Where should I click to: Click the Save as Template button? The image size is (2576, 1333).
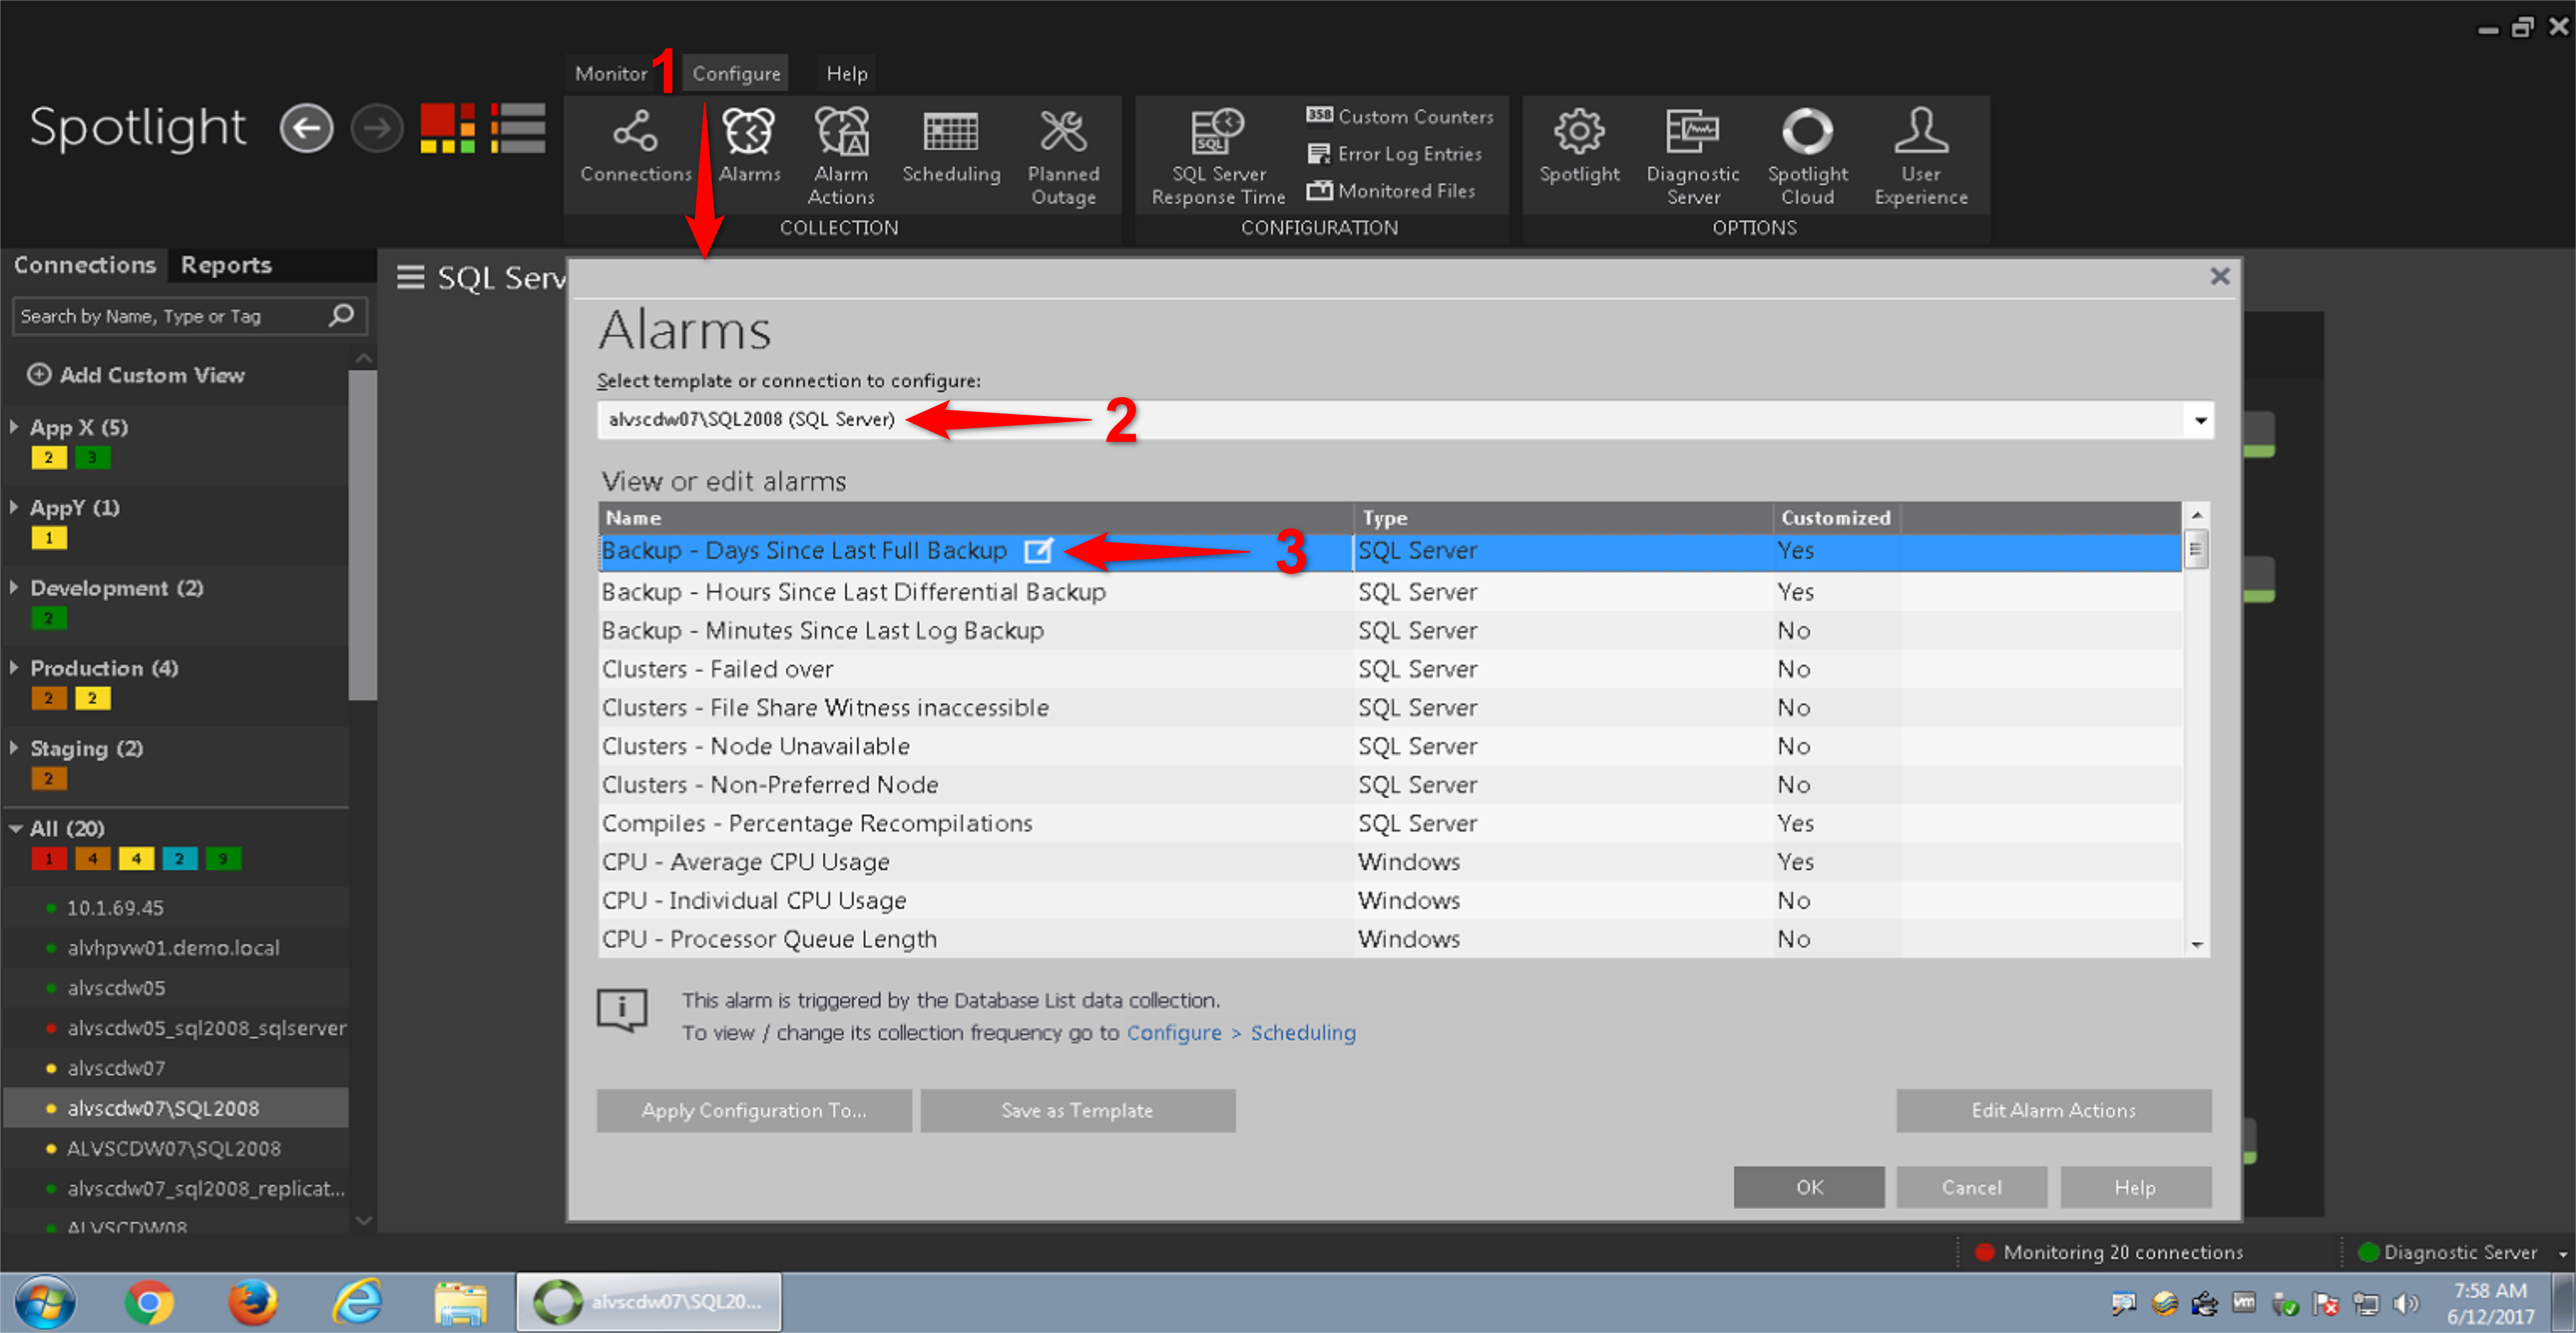[1077, 1110]
